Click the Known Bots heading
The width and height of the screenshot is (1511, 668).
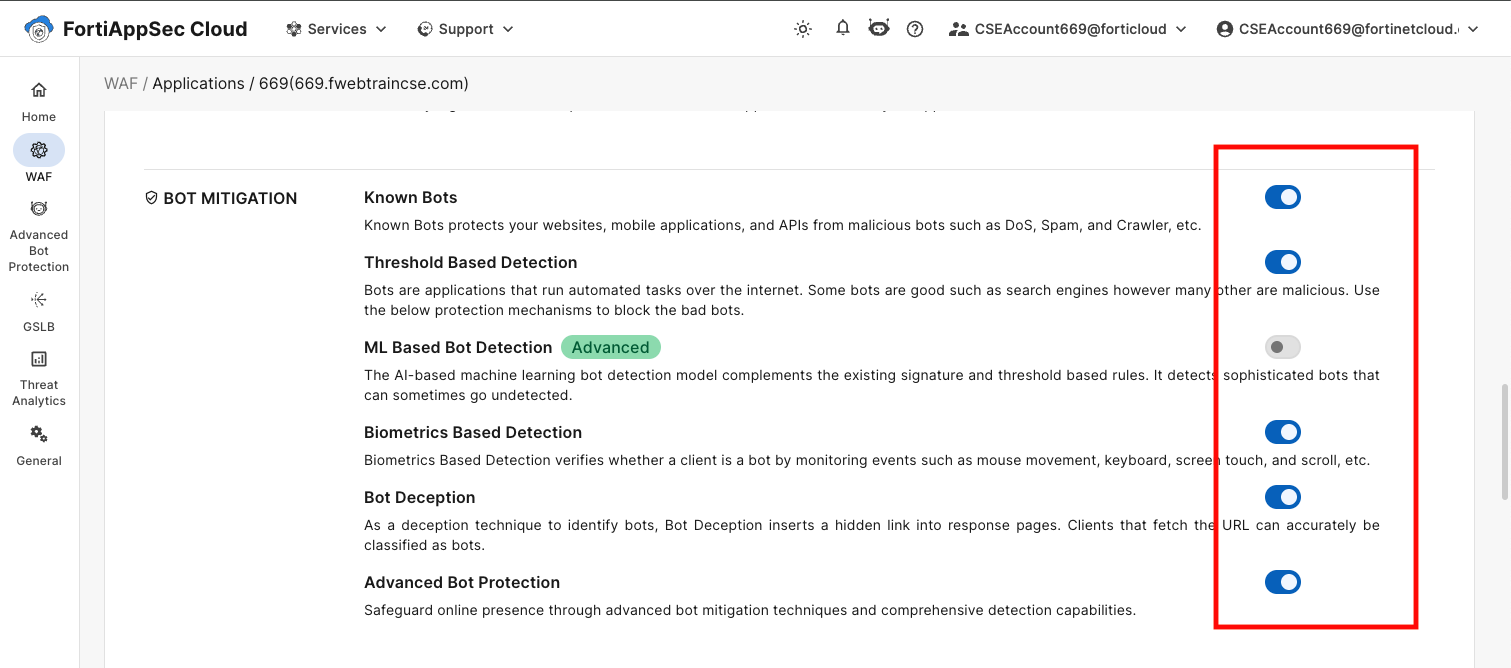pos(411,197)
